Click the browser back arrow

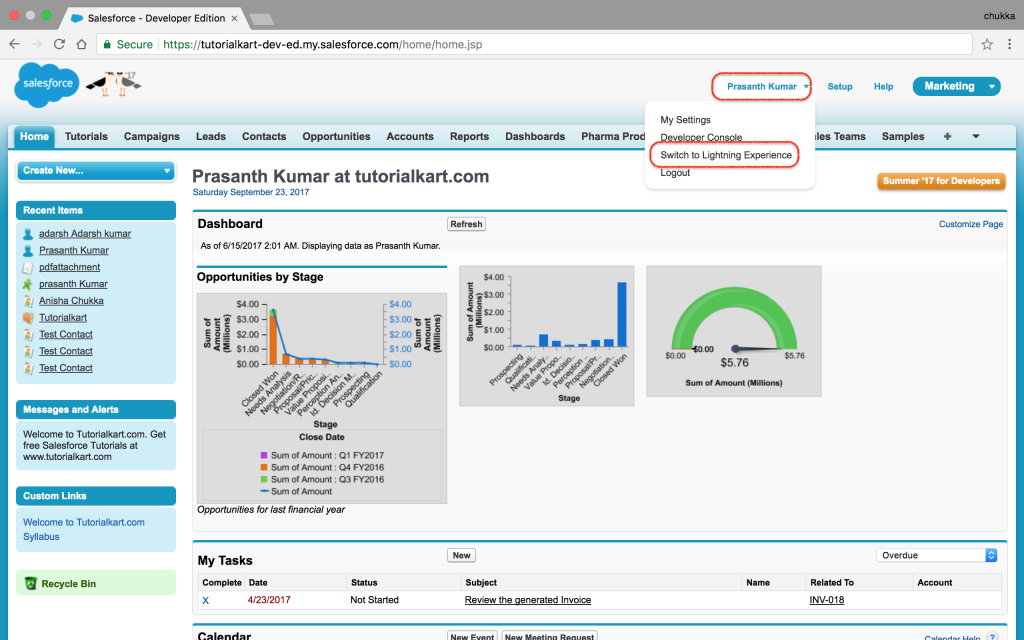click(x=16, y=44)
